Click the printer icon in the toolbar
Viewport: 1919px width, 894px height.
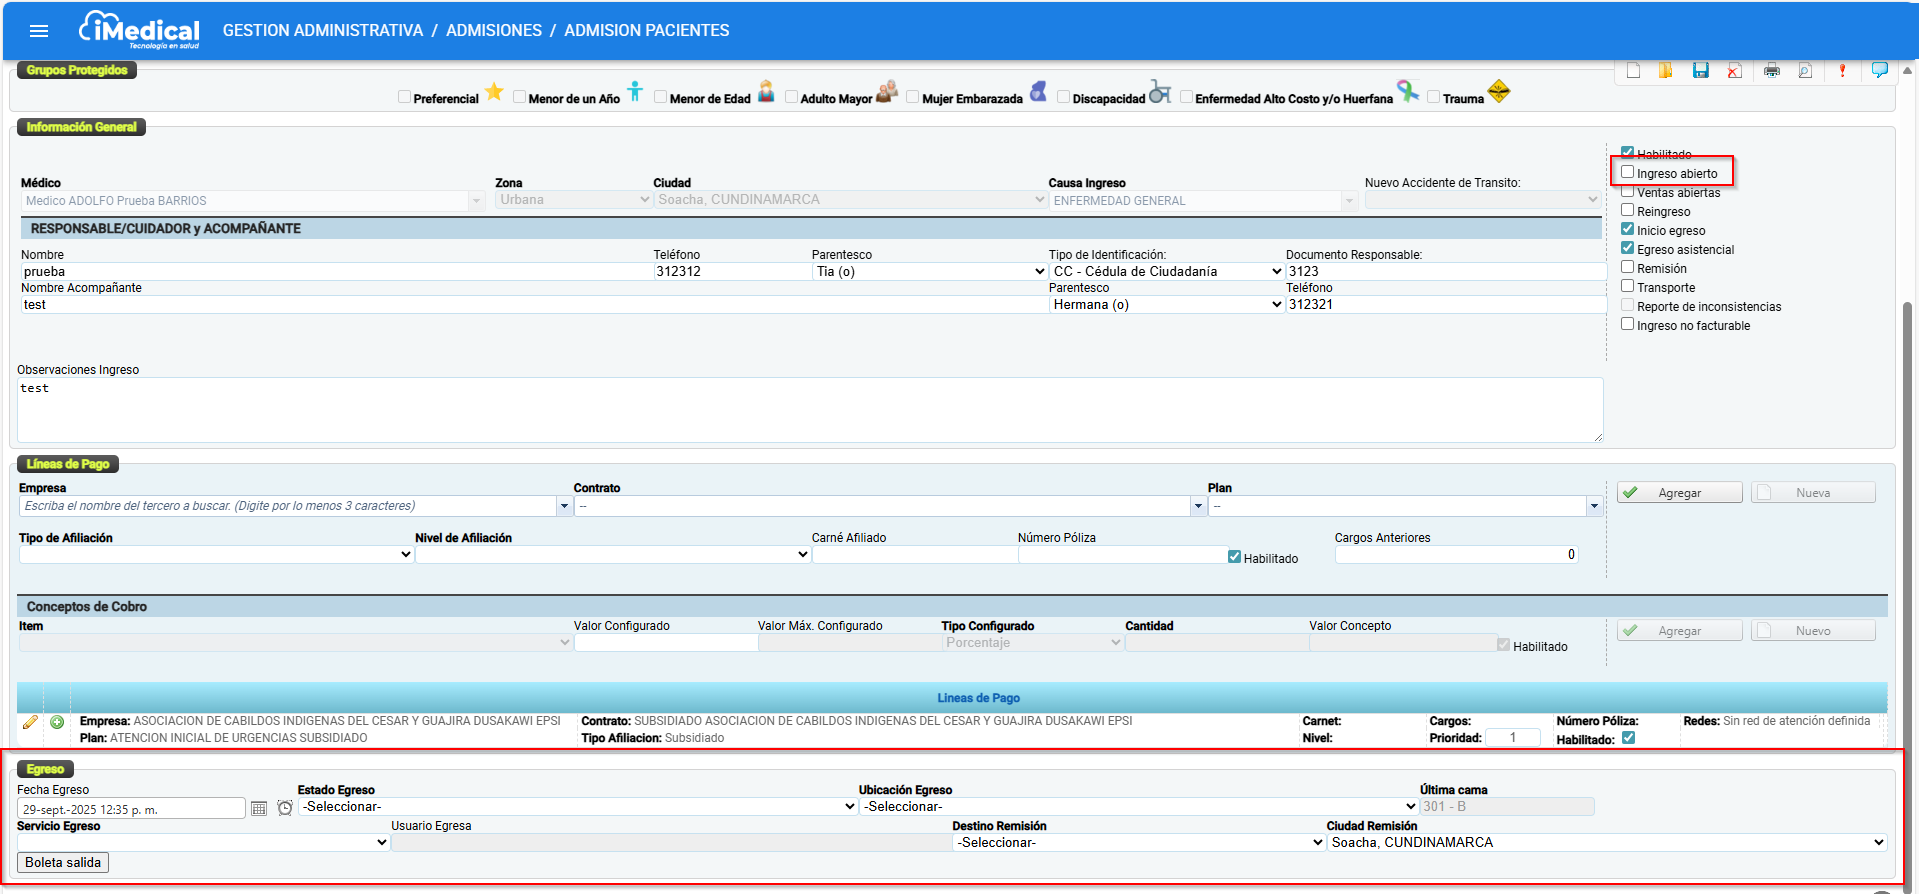(1771, 71)
